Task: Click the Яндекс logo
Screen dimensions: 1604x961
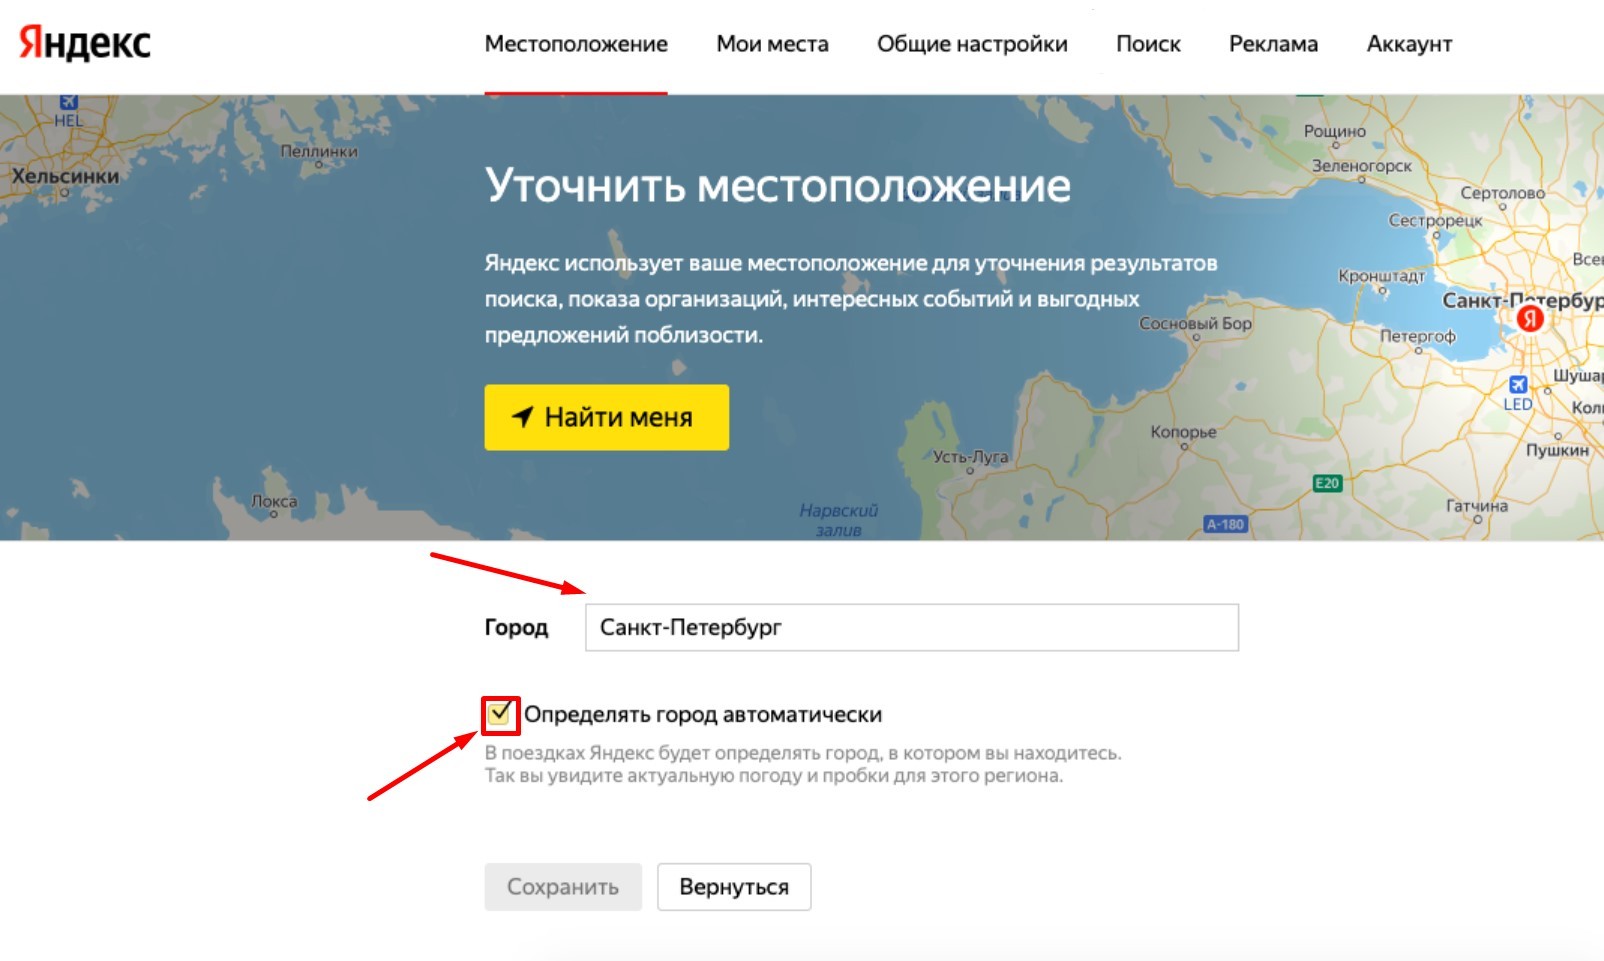Action: click(85, 43)
